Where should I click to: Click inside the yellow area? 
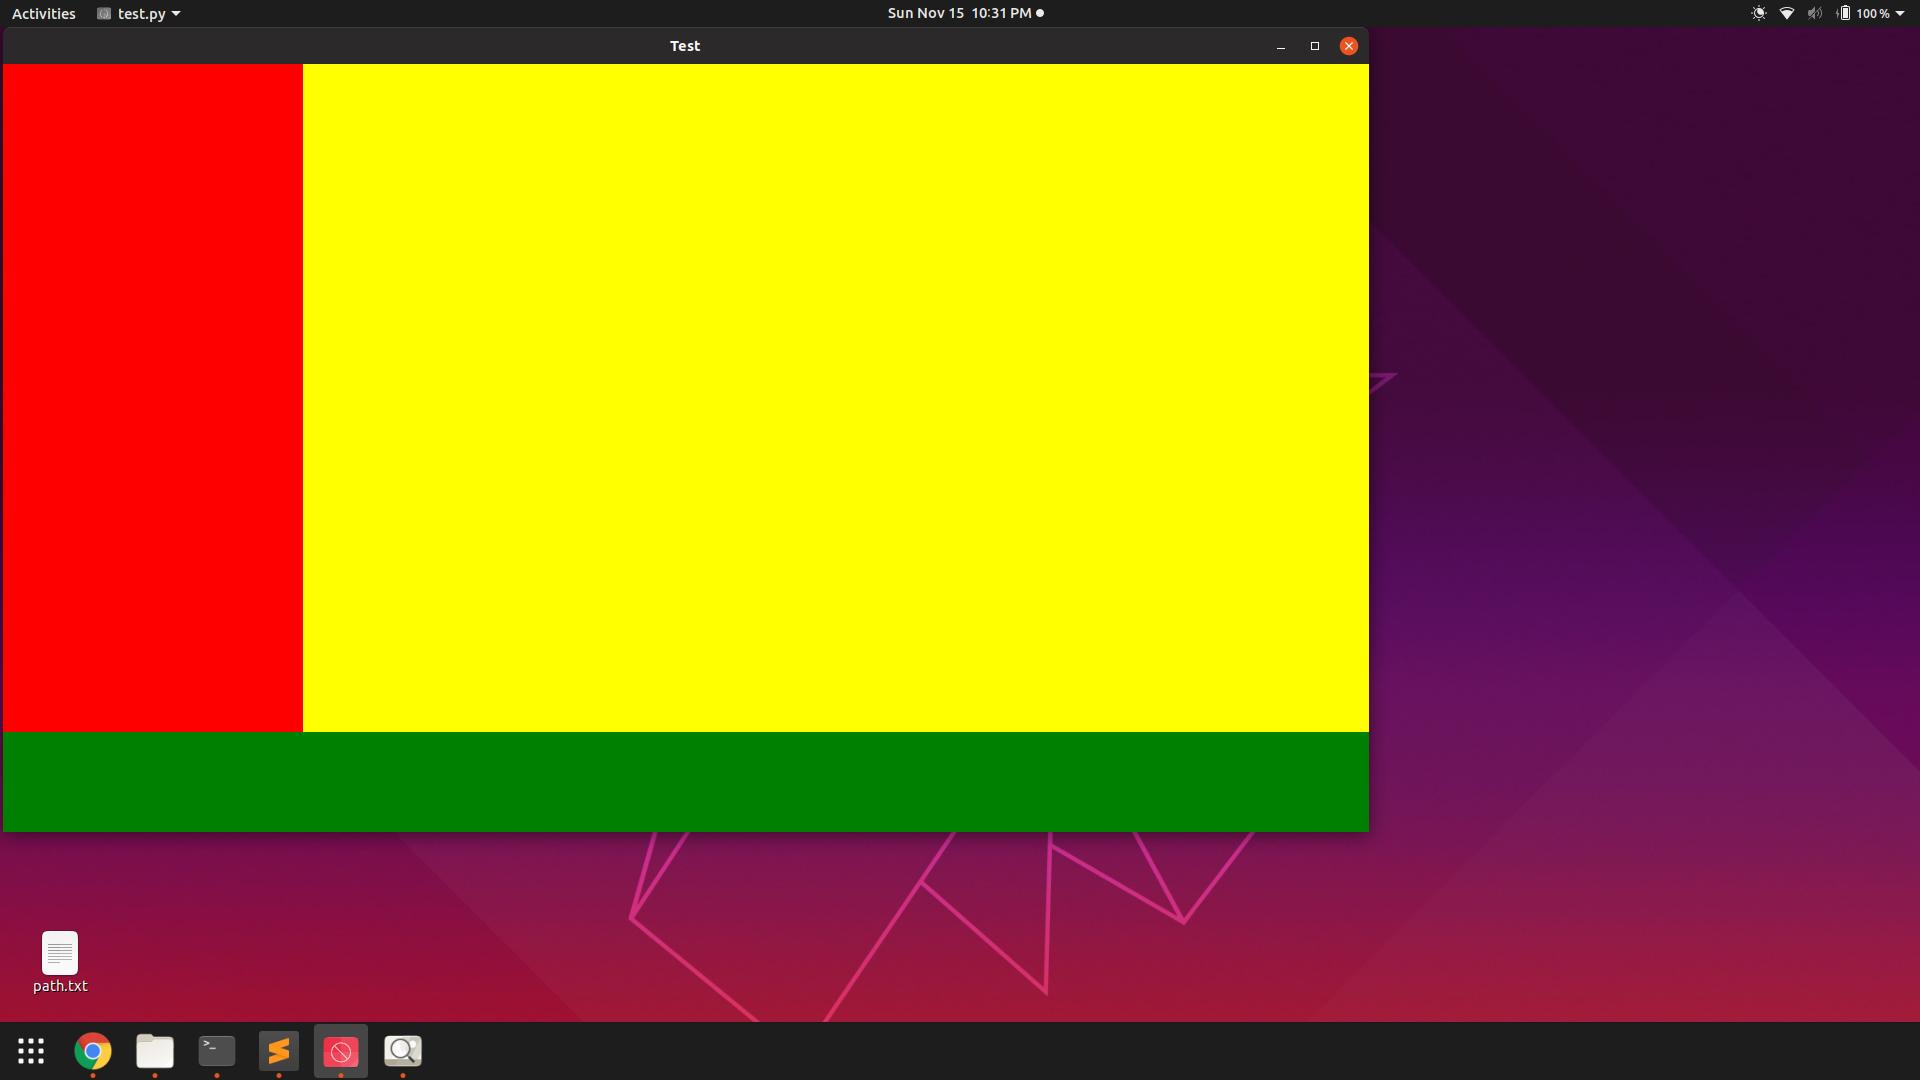[x=835, y=398]
